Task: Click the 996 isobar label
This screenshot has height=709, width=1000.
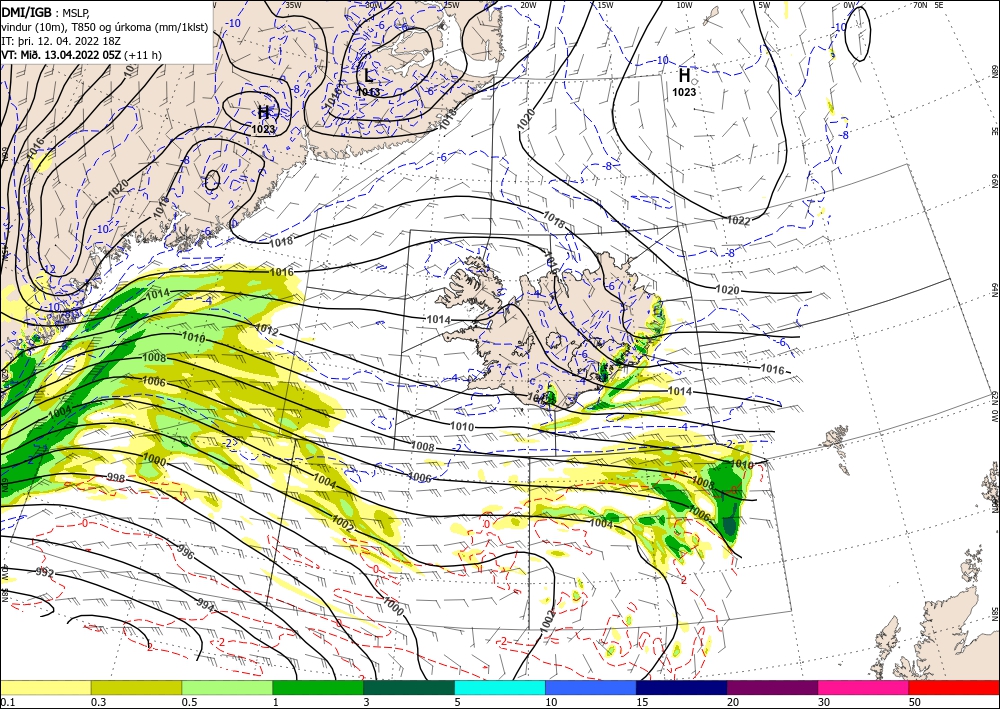Action: click(185, 552)
